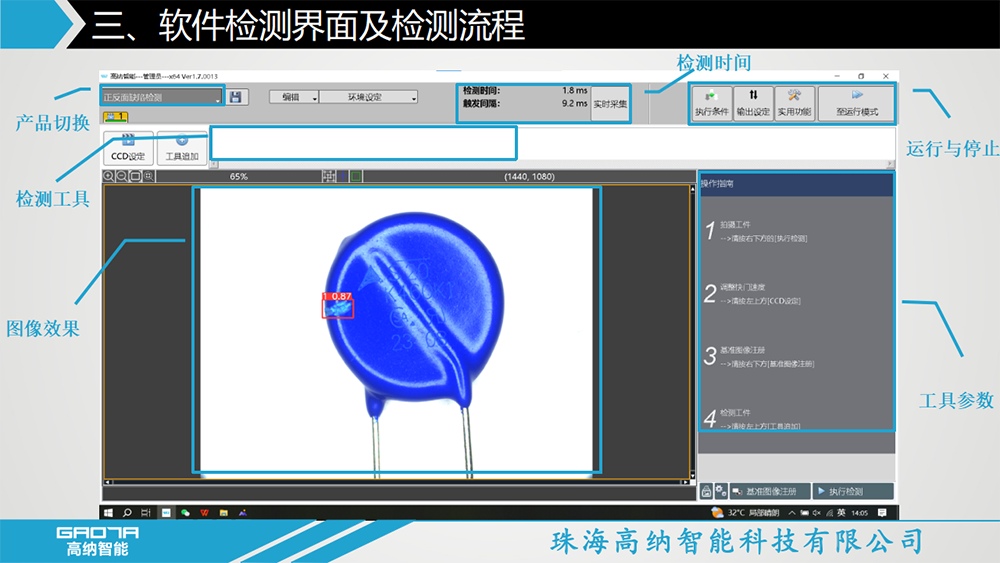Click the horizontal scrollbar of image view
The image size is (1000, 563).
pyautogui.click(x=397, y=483)
